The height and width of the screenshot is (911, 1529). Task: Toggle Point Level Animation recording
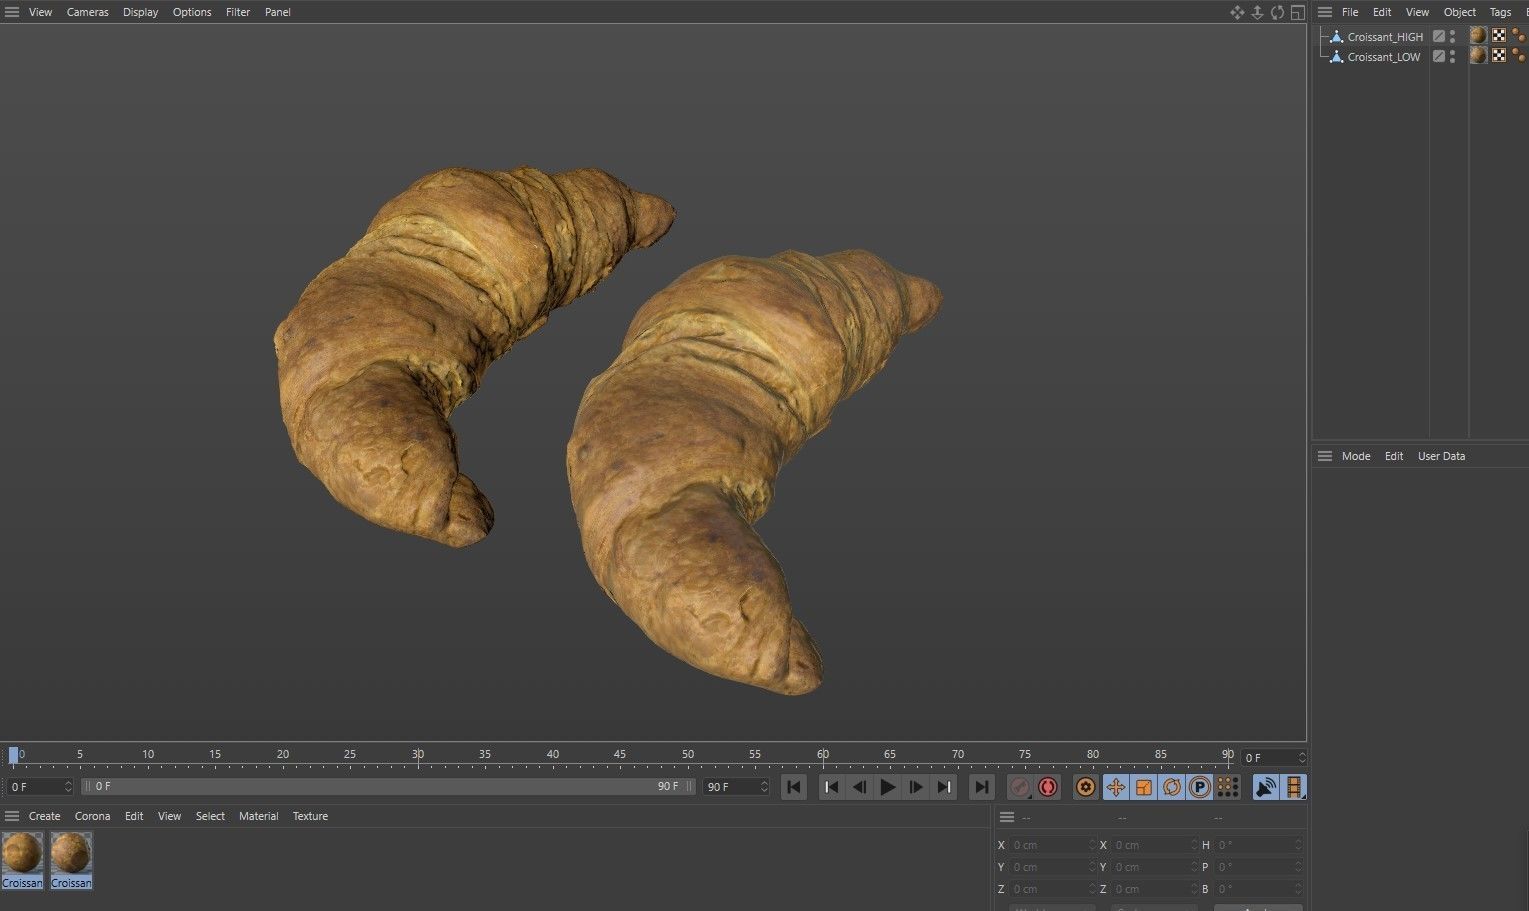[x=1227, y=787]
